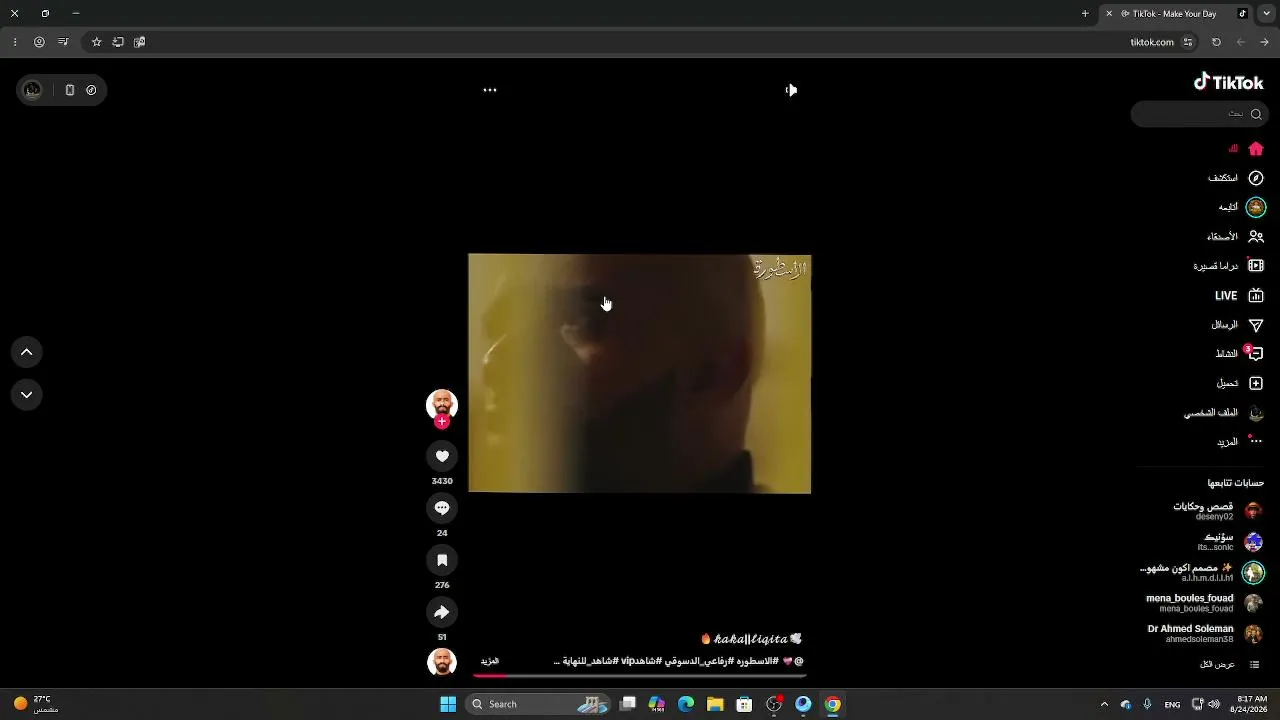Open the Home feed icon in the sidebar

pyautogui.click(x=1256, y=149)
